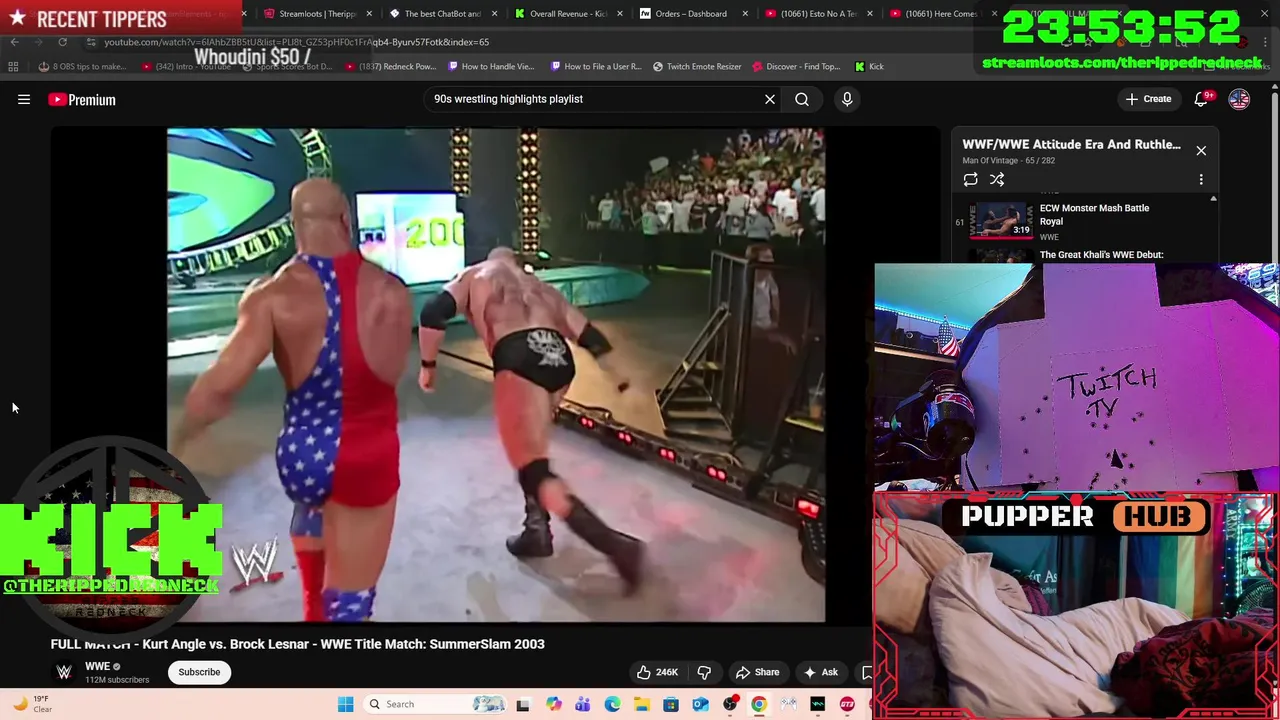Subscribe to the WWE channel
This screenshot has width=1280, height=720.
pos(199,672)
